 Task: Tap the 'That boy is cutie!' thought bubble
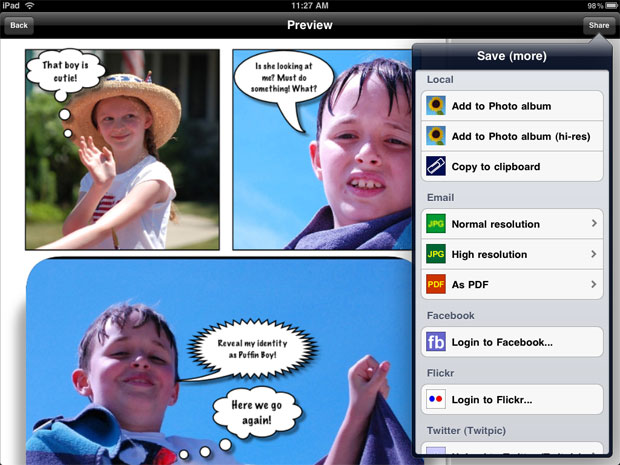(x=65, y=72)
